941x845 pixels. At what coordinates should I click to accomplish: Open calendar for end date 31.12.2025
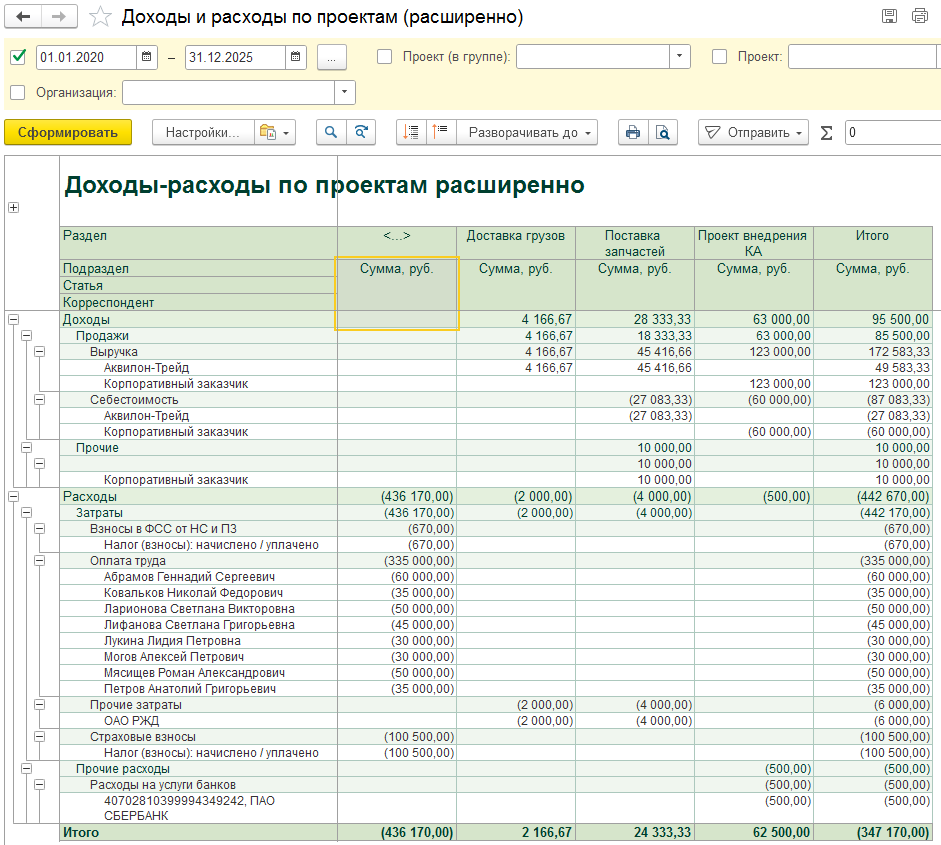point(295,57)
